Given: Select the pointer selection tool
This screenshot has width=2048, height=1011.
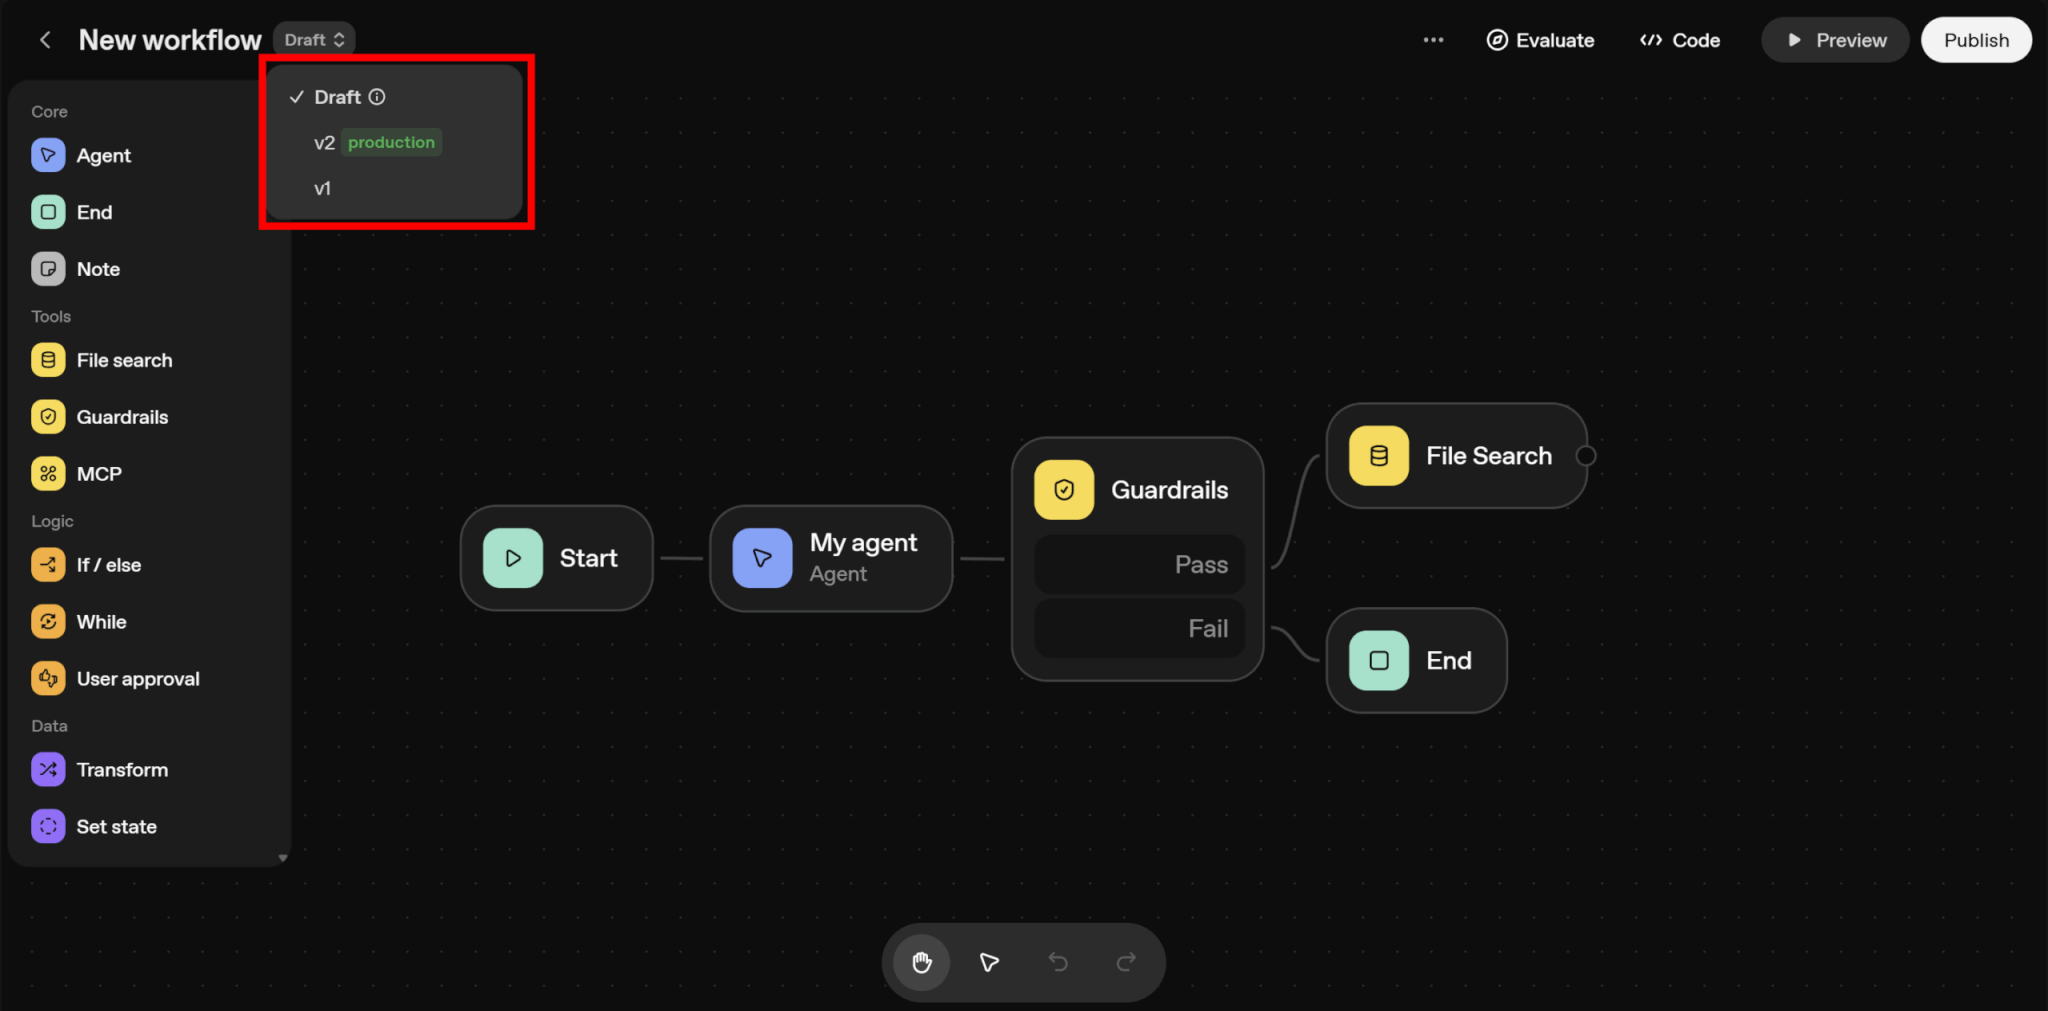Looking at the screenshot, I should pyautogui.click(x=989, y=962).
